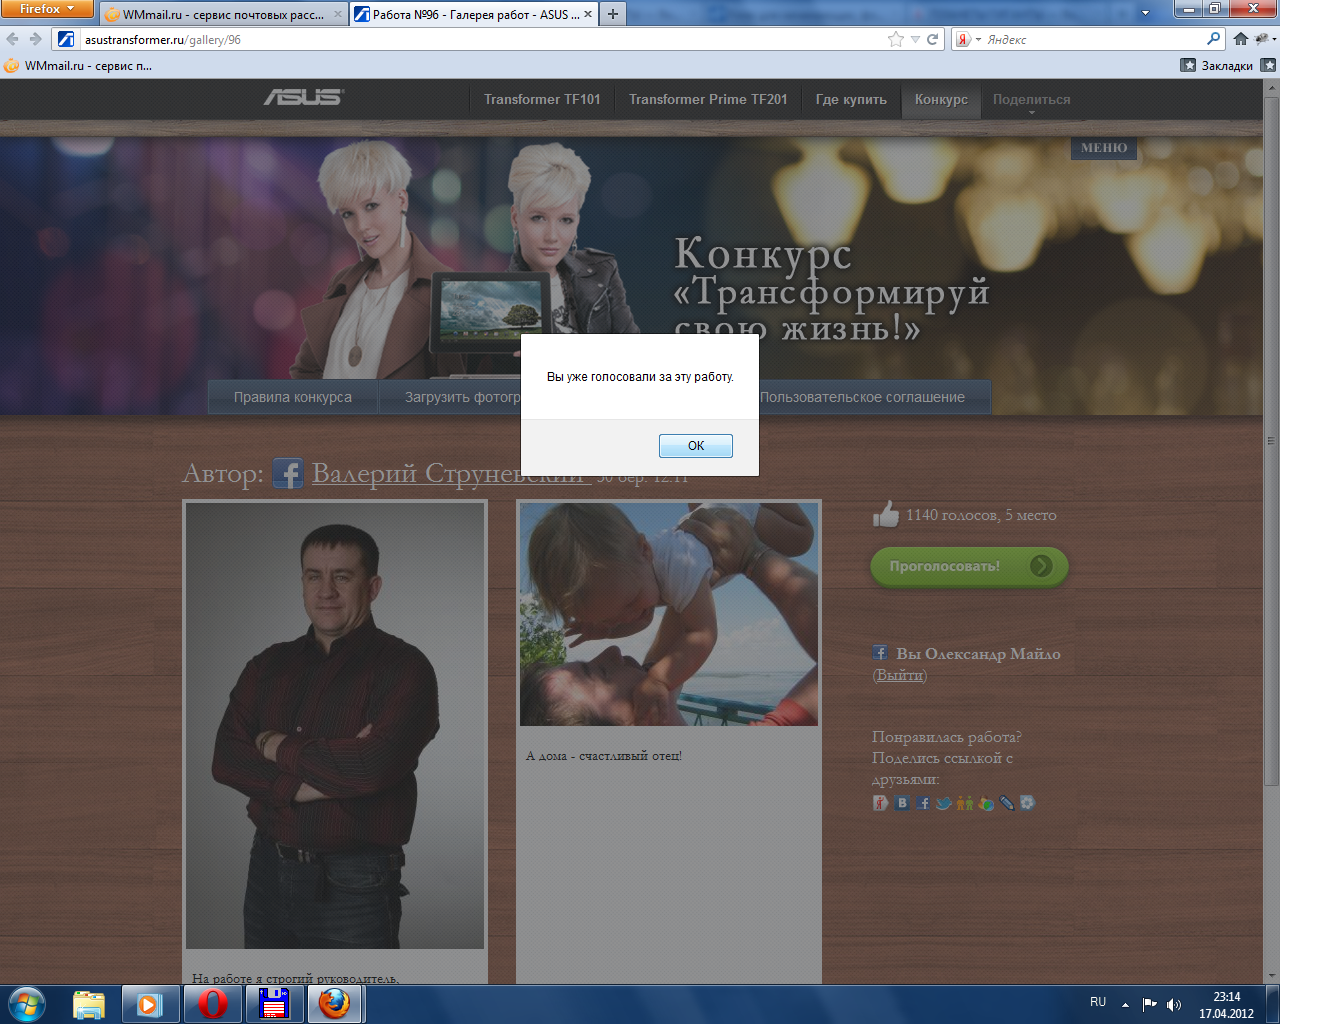
Task: Show hidden tray icons arrow
Action: (1125, 1004)
